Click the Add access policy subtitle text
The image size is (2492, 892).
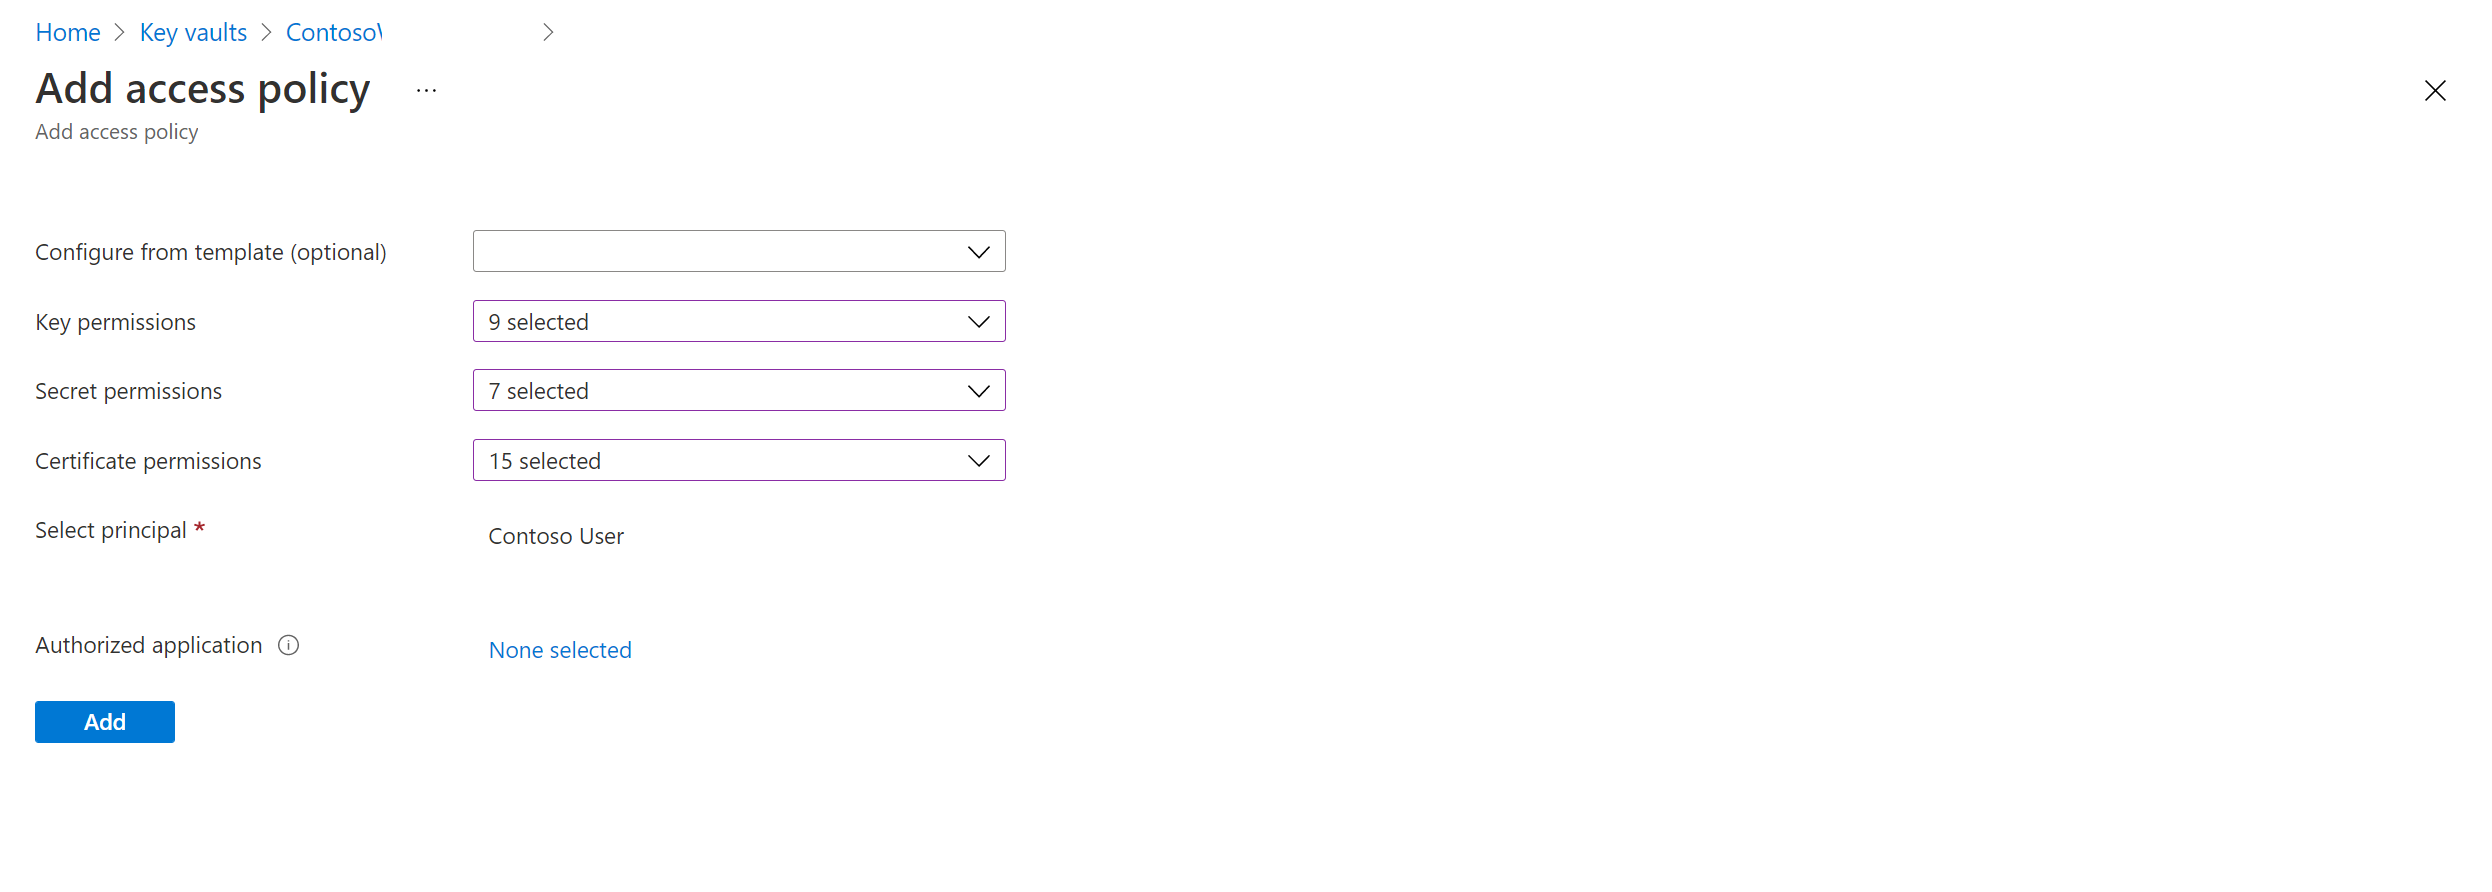(116, 131)
